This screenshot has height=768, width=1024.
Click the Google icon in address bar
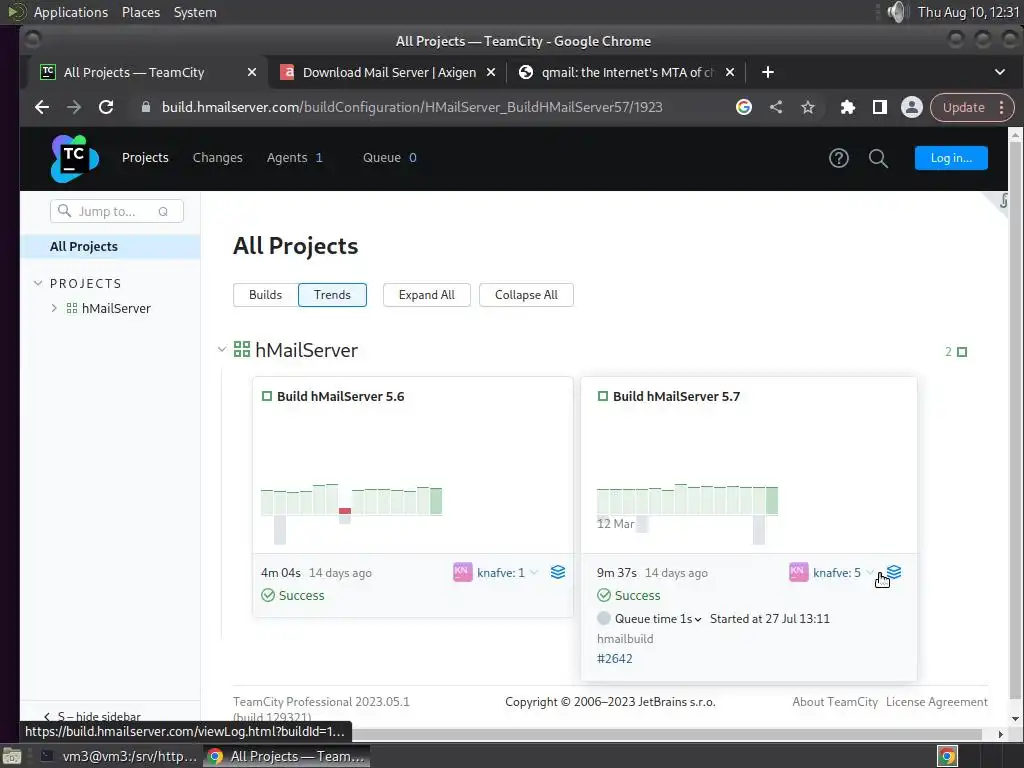(744, 107)
